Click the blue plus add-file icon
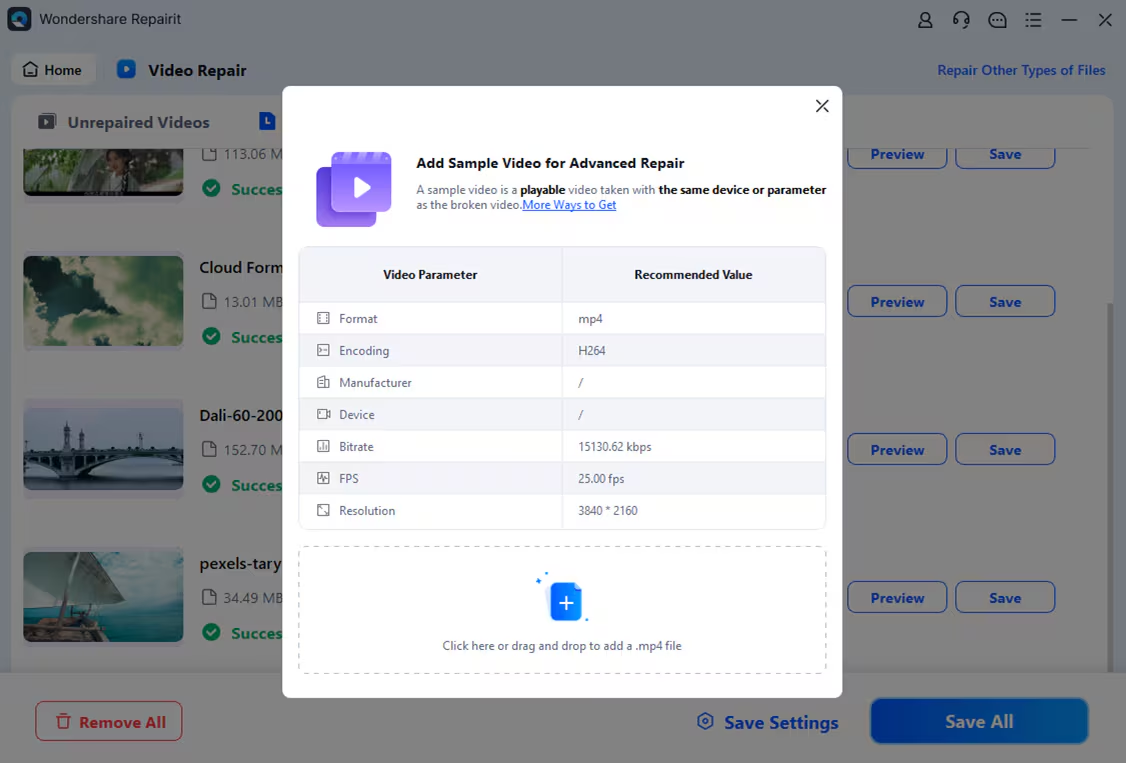The width and height of the screenshot is (1126, 763). pyautogui.click(x=565, y=602)
